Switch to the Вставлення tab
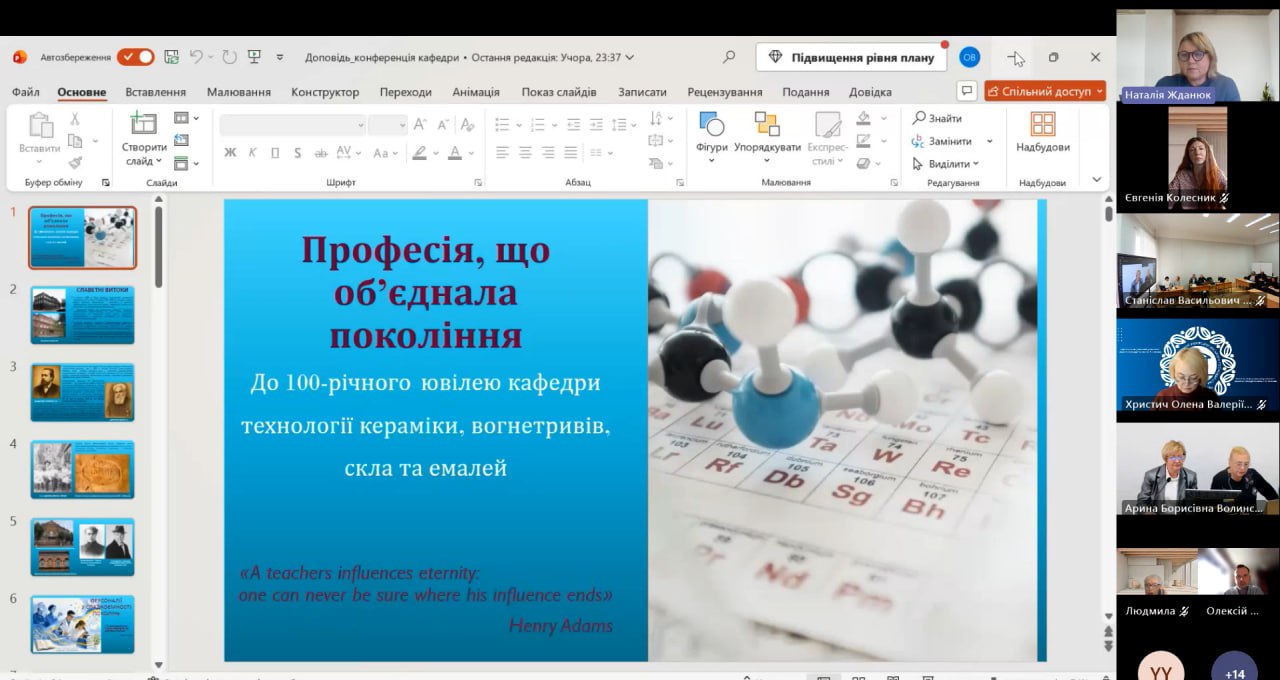1280x680 pixels. click(156, 92)
